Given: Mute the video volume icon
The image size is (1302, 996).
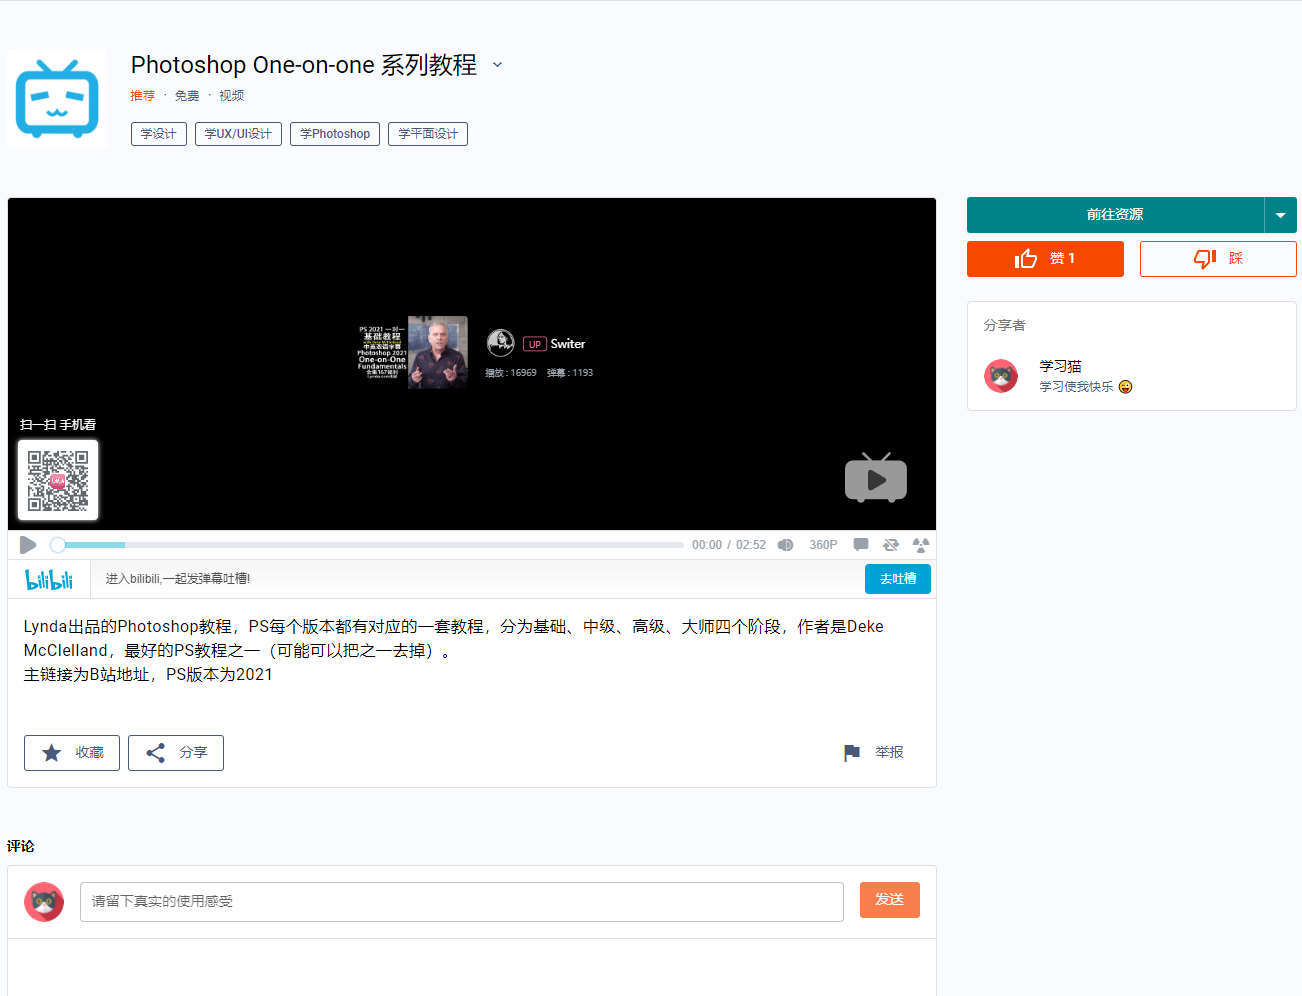Looking at the screenshot, I should [785, 545].
